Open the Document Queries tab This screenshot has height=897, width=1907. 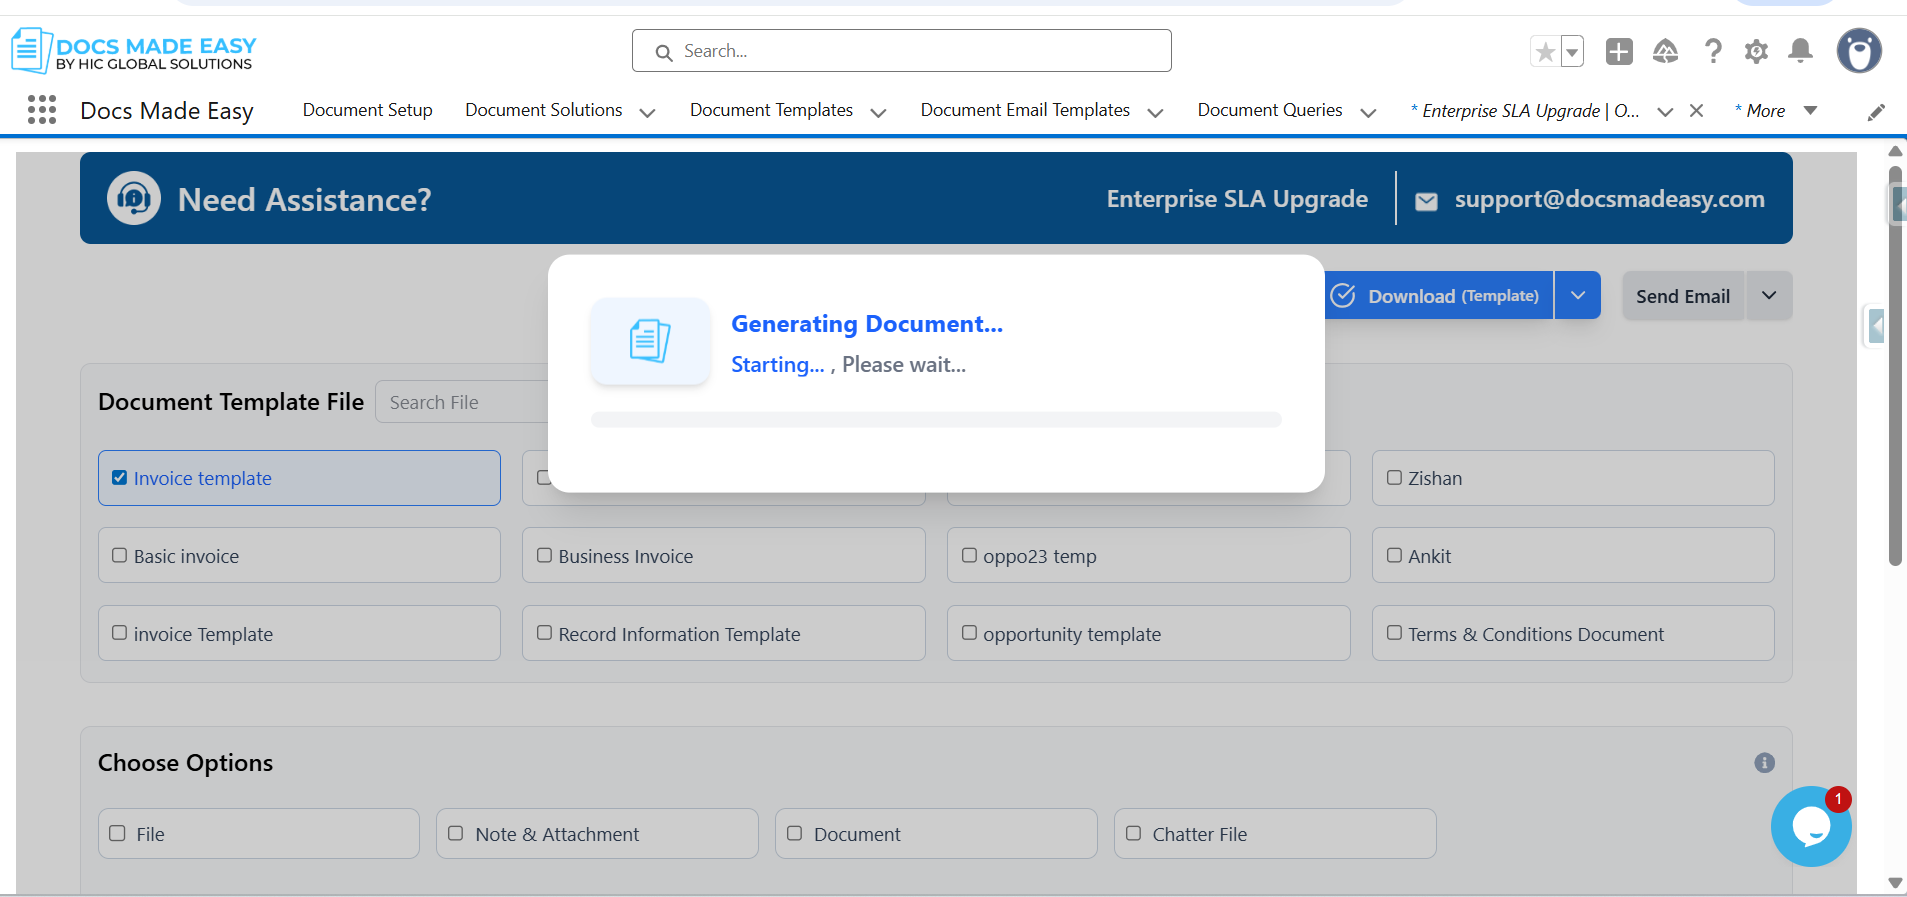point(1269,110)
